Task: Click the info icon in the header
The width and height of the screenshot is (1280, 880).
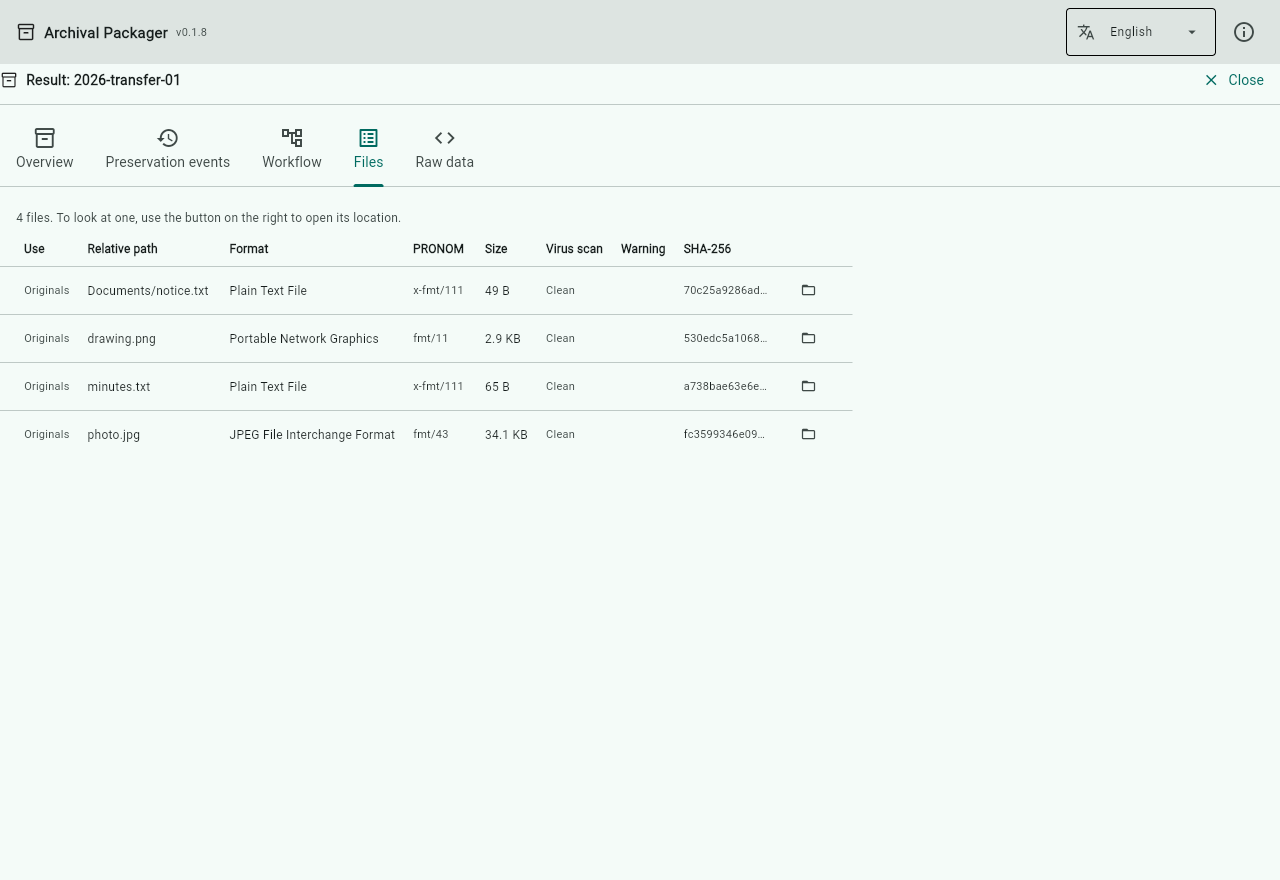Action: [x=1244, y=32]
